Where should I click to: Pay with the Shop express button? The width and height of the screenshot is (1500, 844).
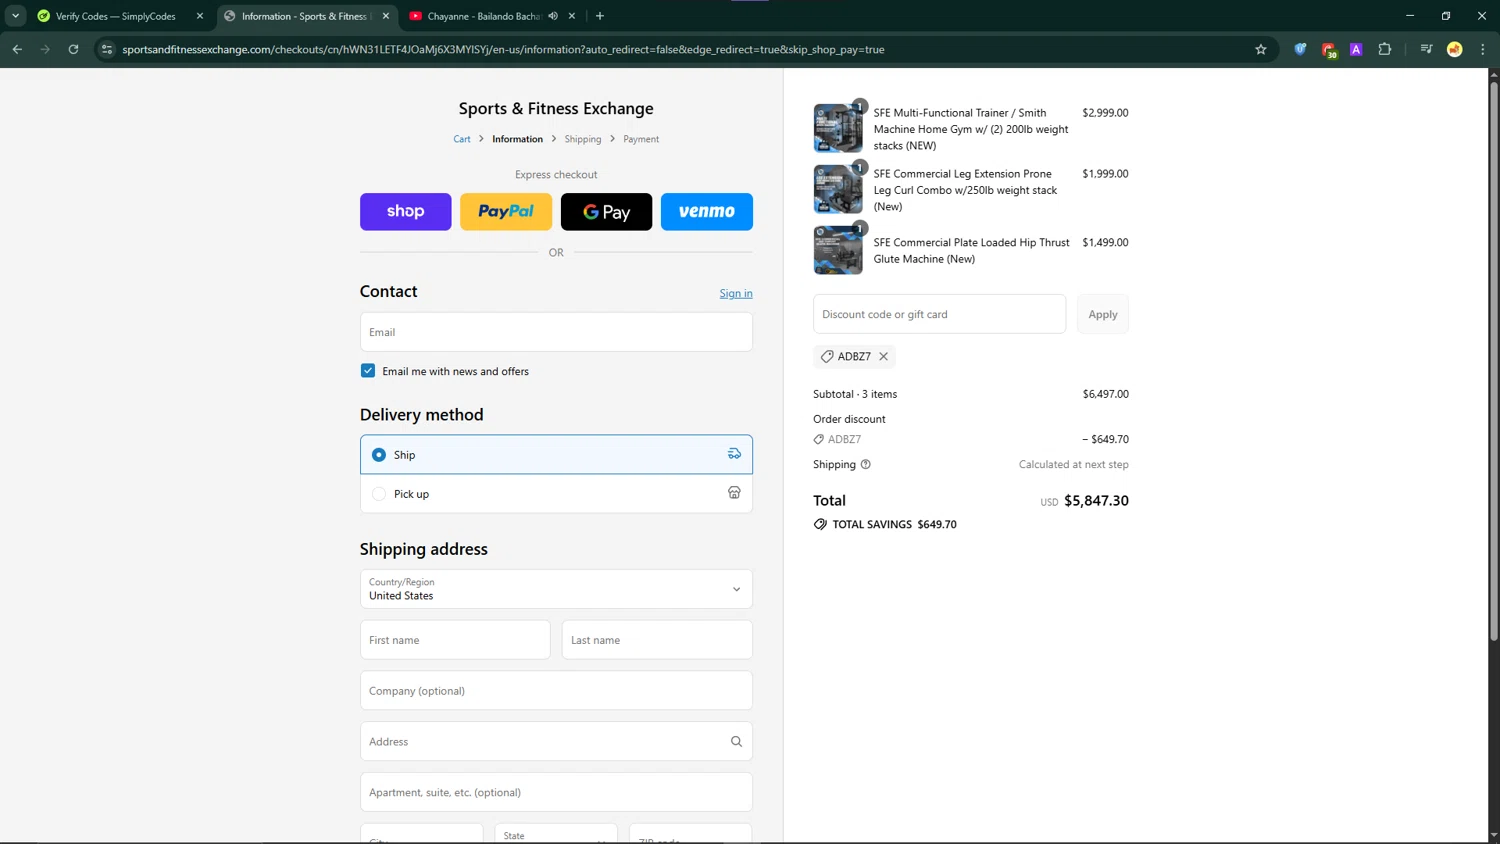click(405, 211)
